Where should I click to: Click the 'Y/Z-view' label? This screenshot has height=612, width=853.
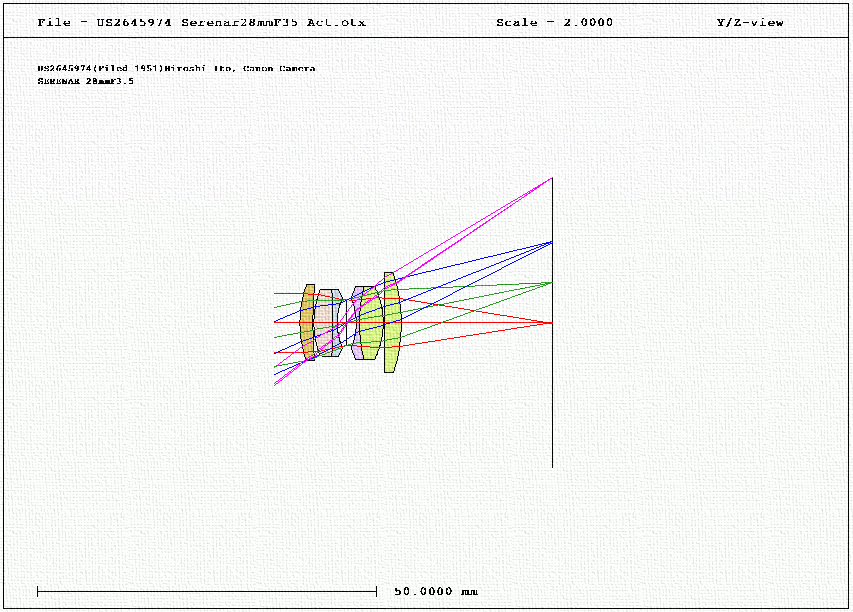coord(750,22)
